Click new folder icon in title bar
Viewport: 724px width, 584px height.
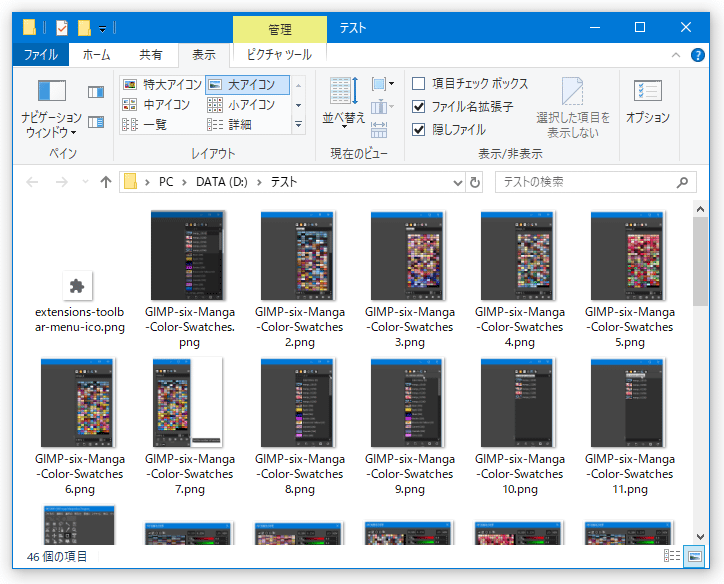coord(84,28)
